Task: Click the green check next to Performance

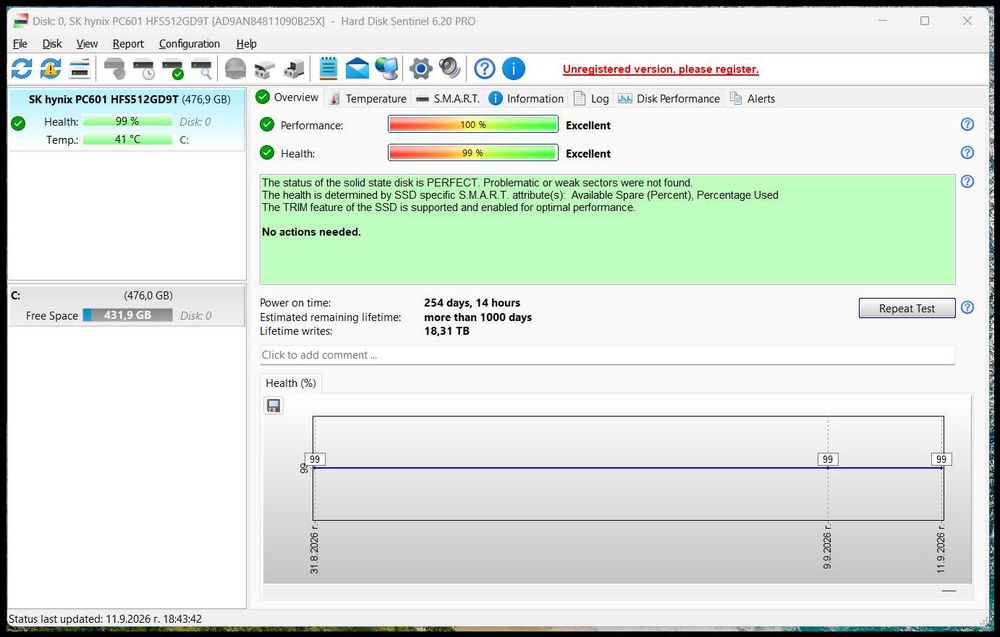Action: click(x=267, y=124)
